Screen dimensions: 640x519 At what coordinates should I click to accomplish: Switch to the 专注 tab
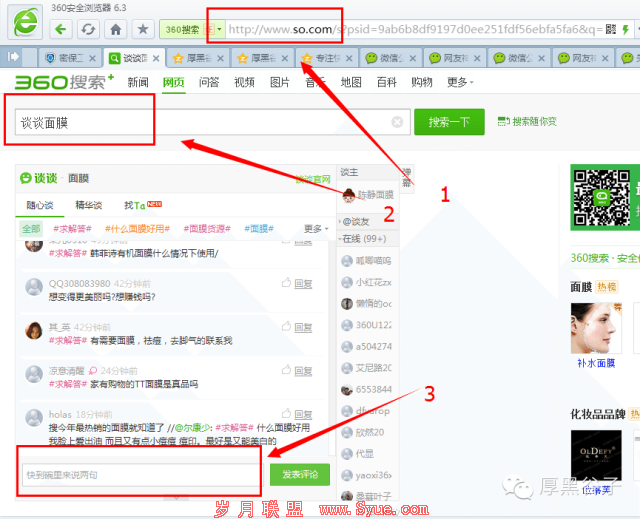[327, 58]
